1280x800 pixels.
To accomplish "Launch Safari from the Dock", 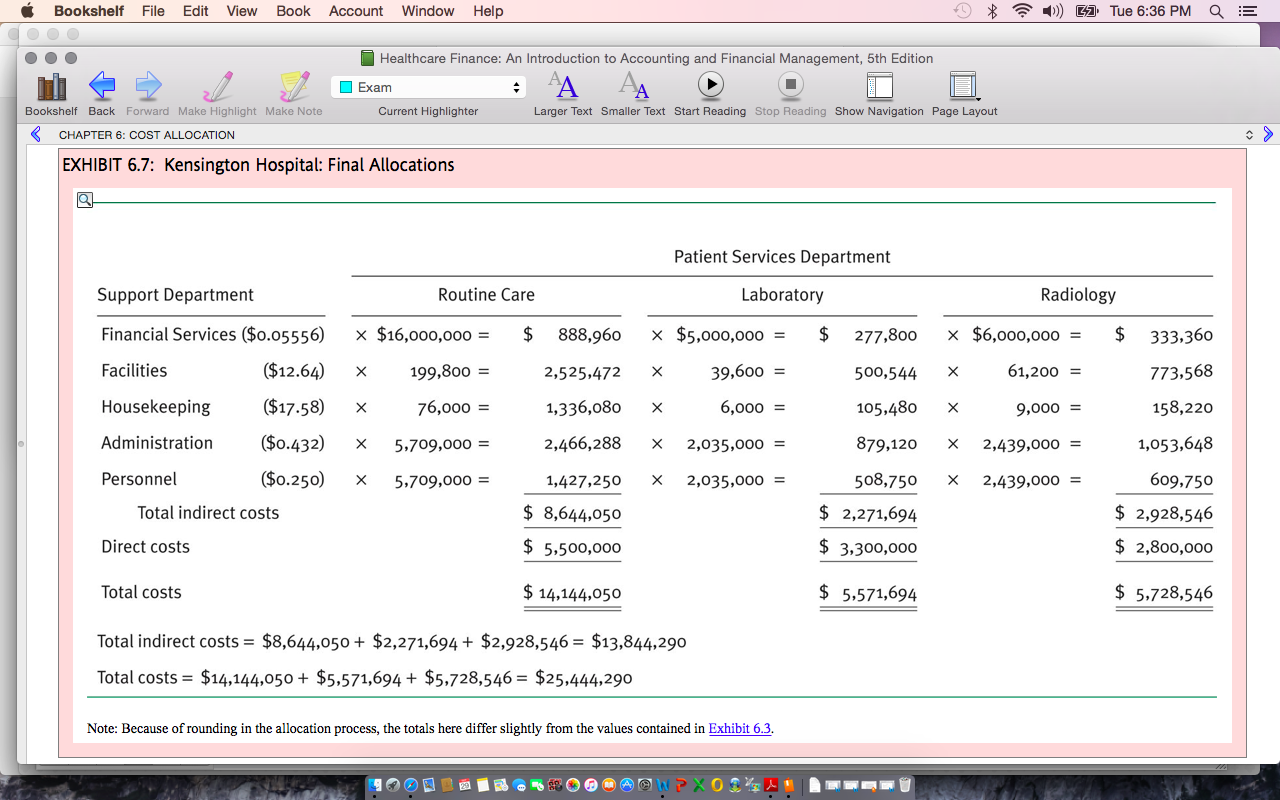I will click(411, 785).
